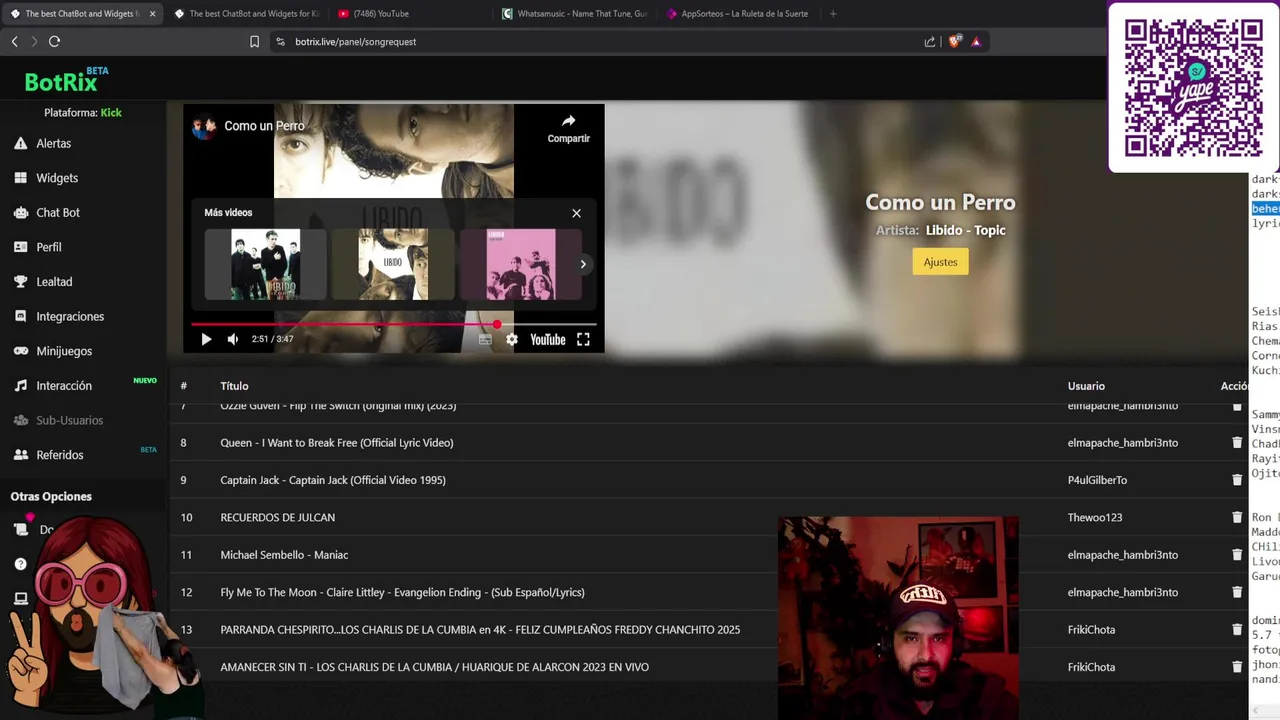Select the LIBIDO album cover thumbnail
The height and width of the screenshot is (720, 1280).
(x=393, y=264)
